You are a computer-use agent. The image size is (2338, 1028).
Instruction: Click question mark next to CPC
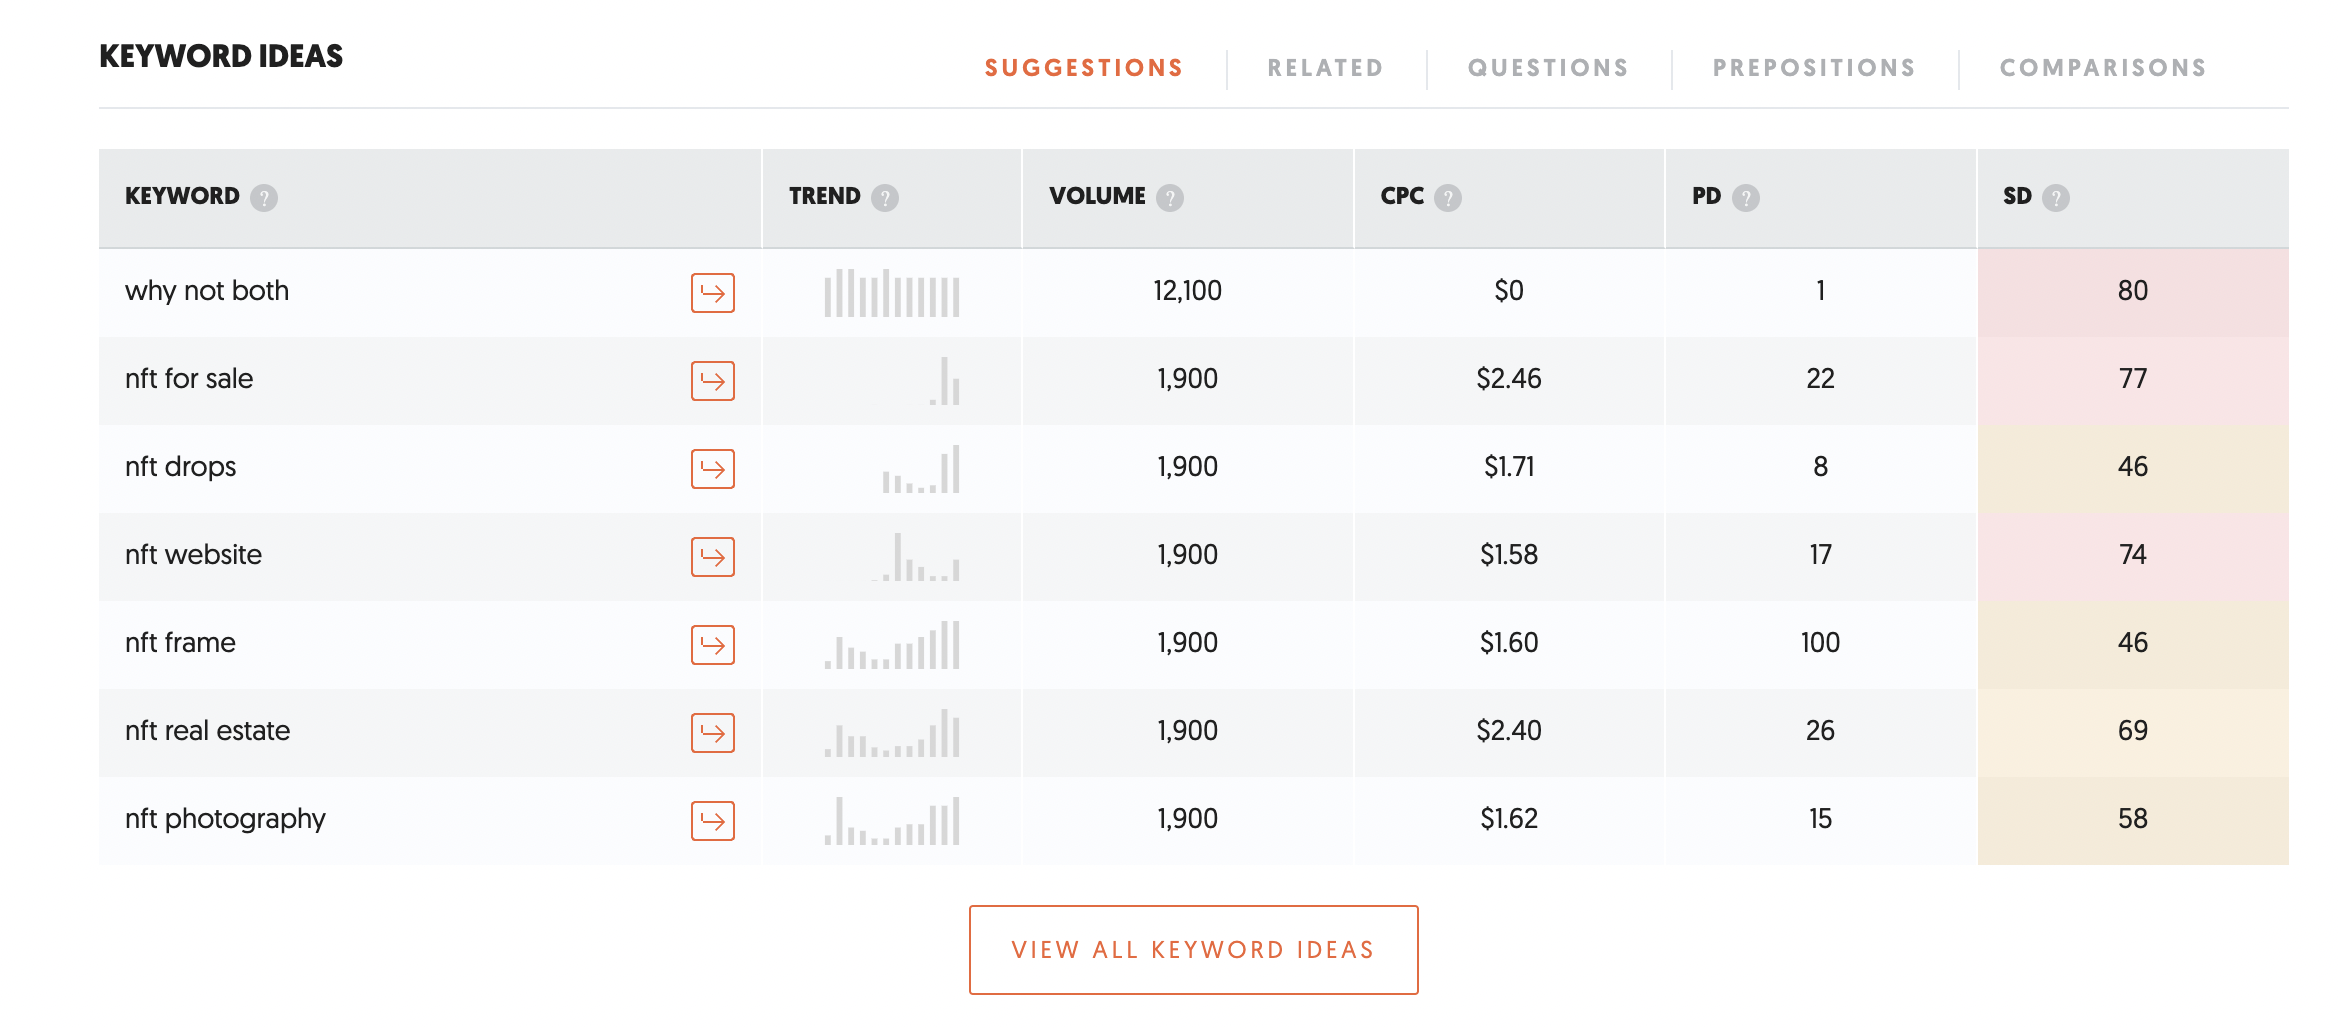tap(1447, 198)
